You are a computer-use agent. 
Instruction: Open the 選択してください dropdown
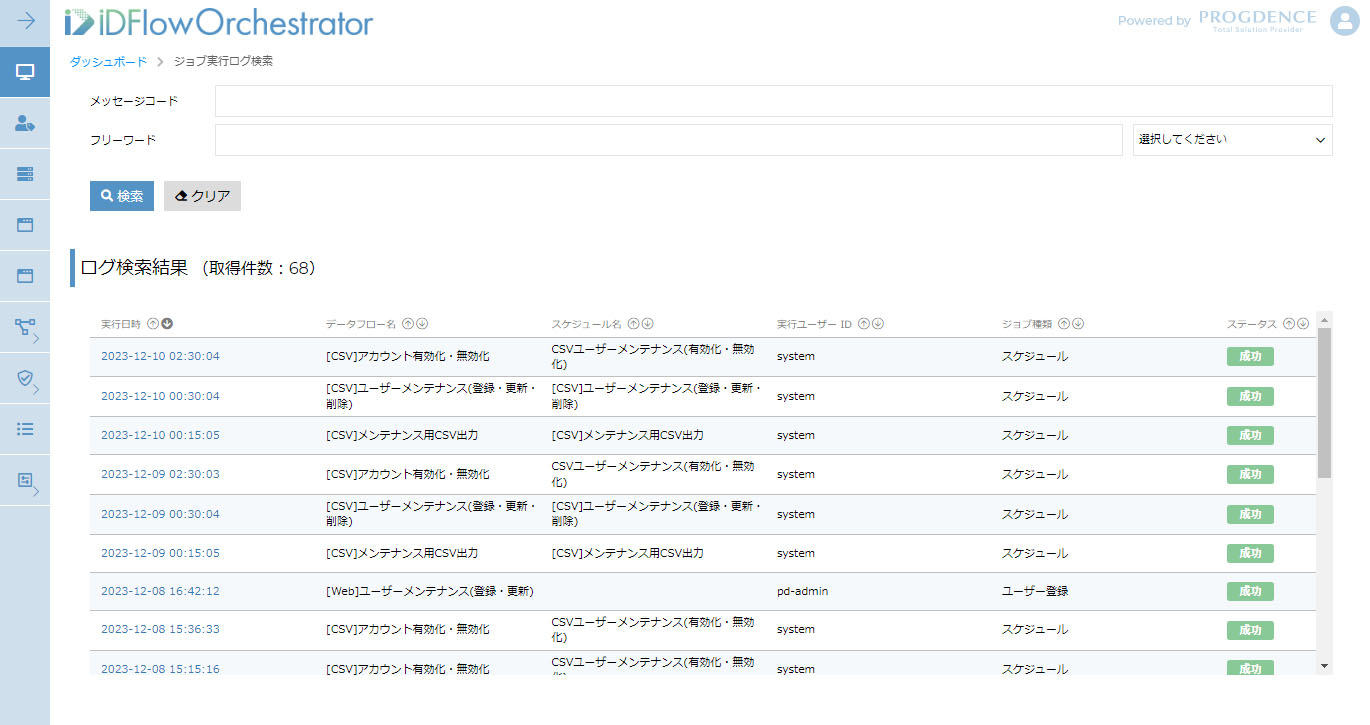(1232, 140)
